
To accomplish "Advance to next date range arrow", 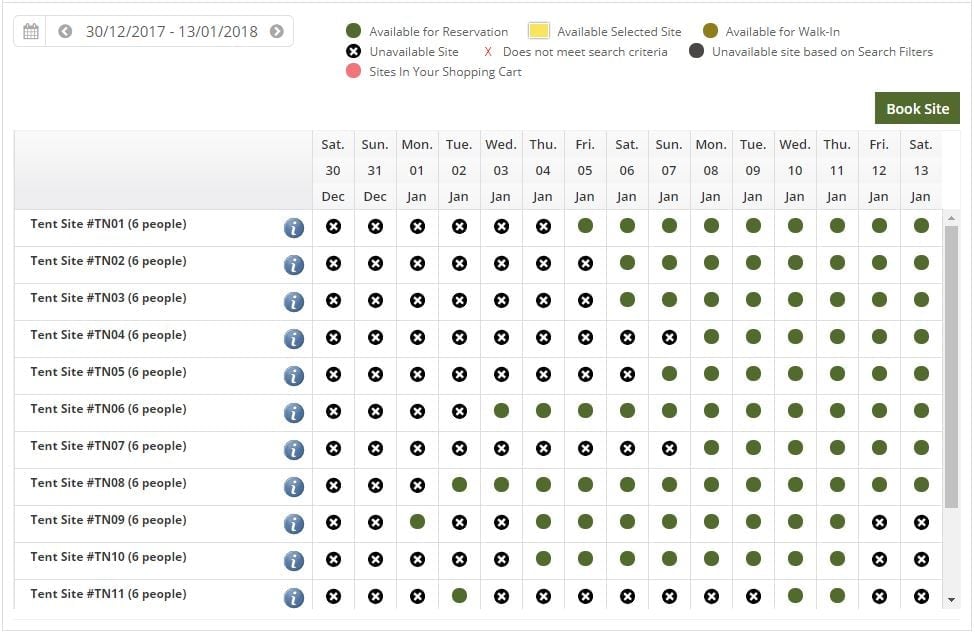I will [277, 31].
